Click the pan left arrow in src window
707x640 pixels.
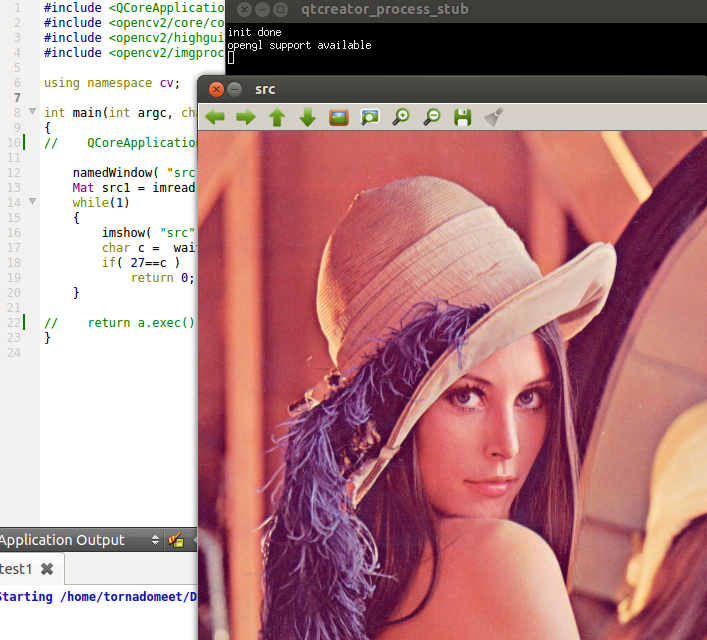215,117
